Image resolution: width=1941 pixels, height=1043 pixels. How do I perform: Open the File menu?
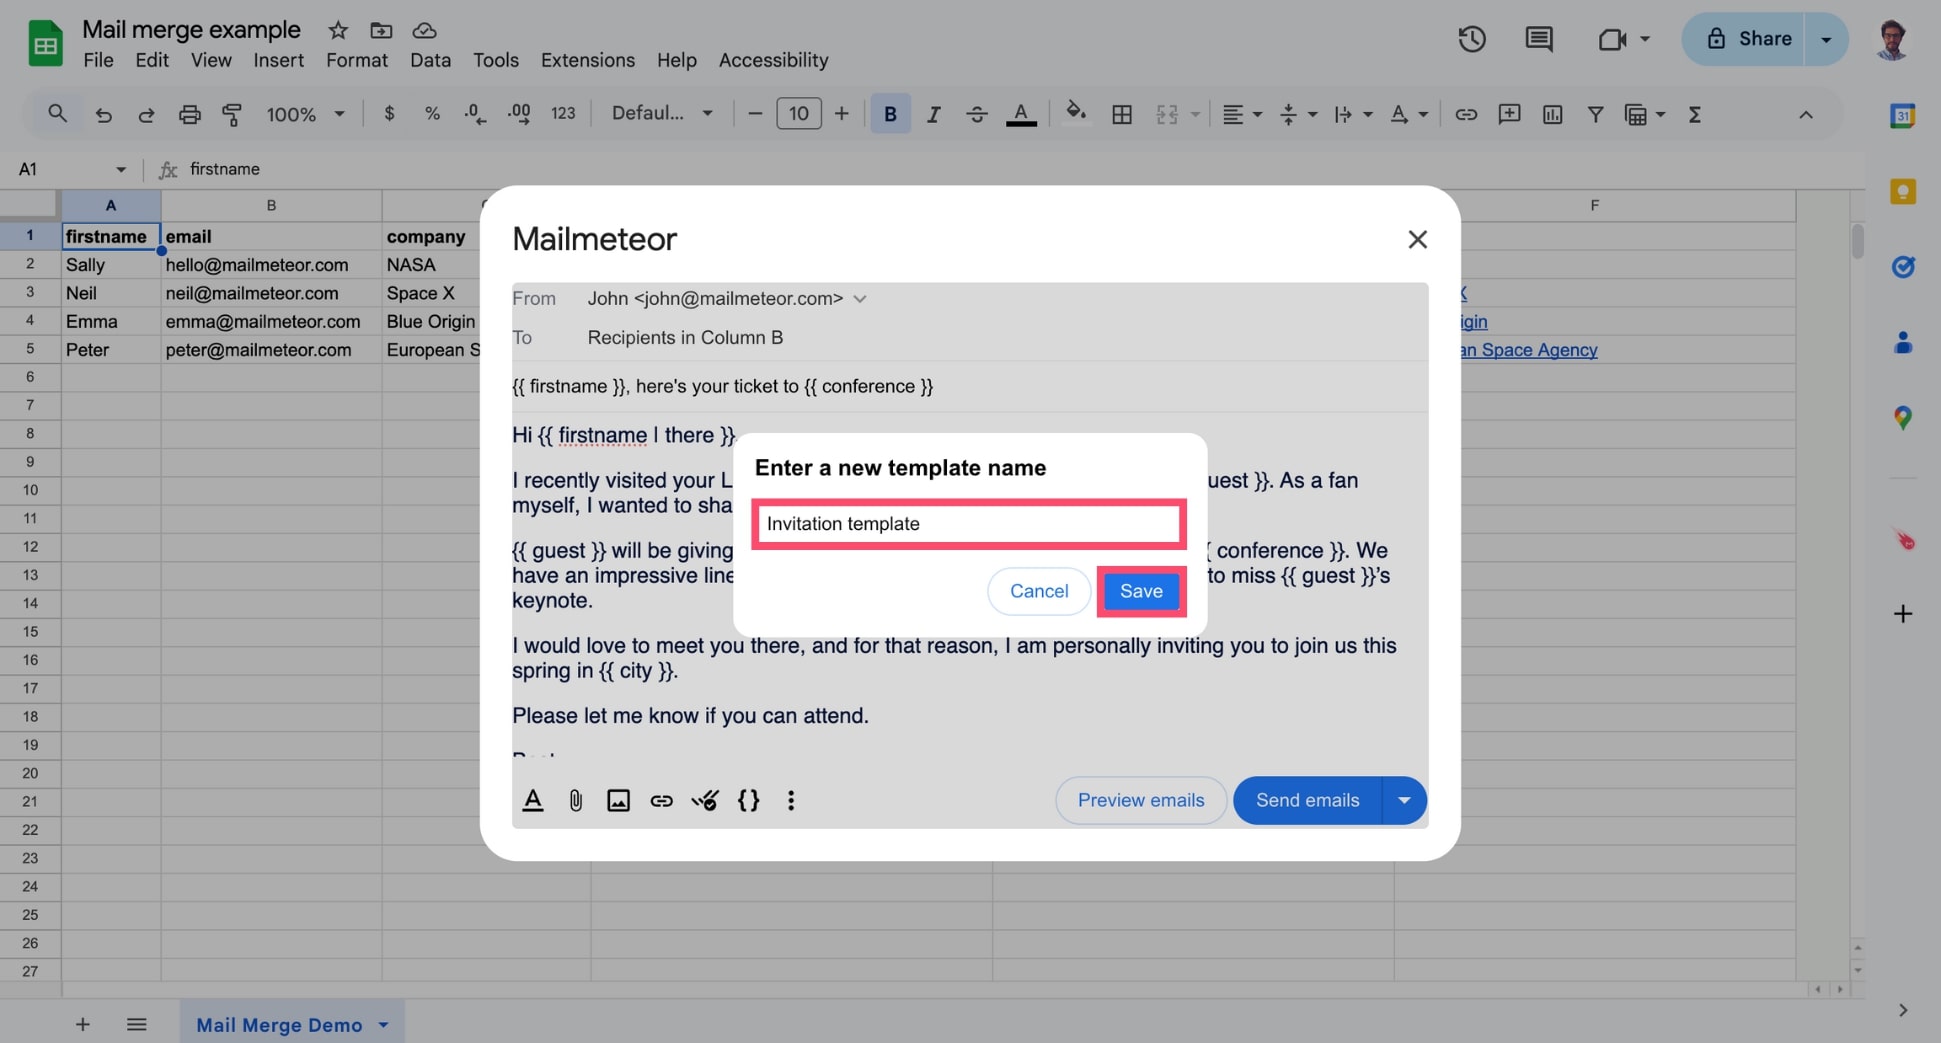98,60
